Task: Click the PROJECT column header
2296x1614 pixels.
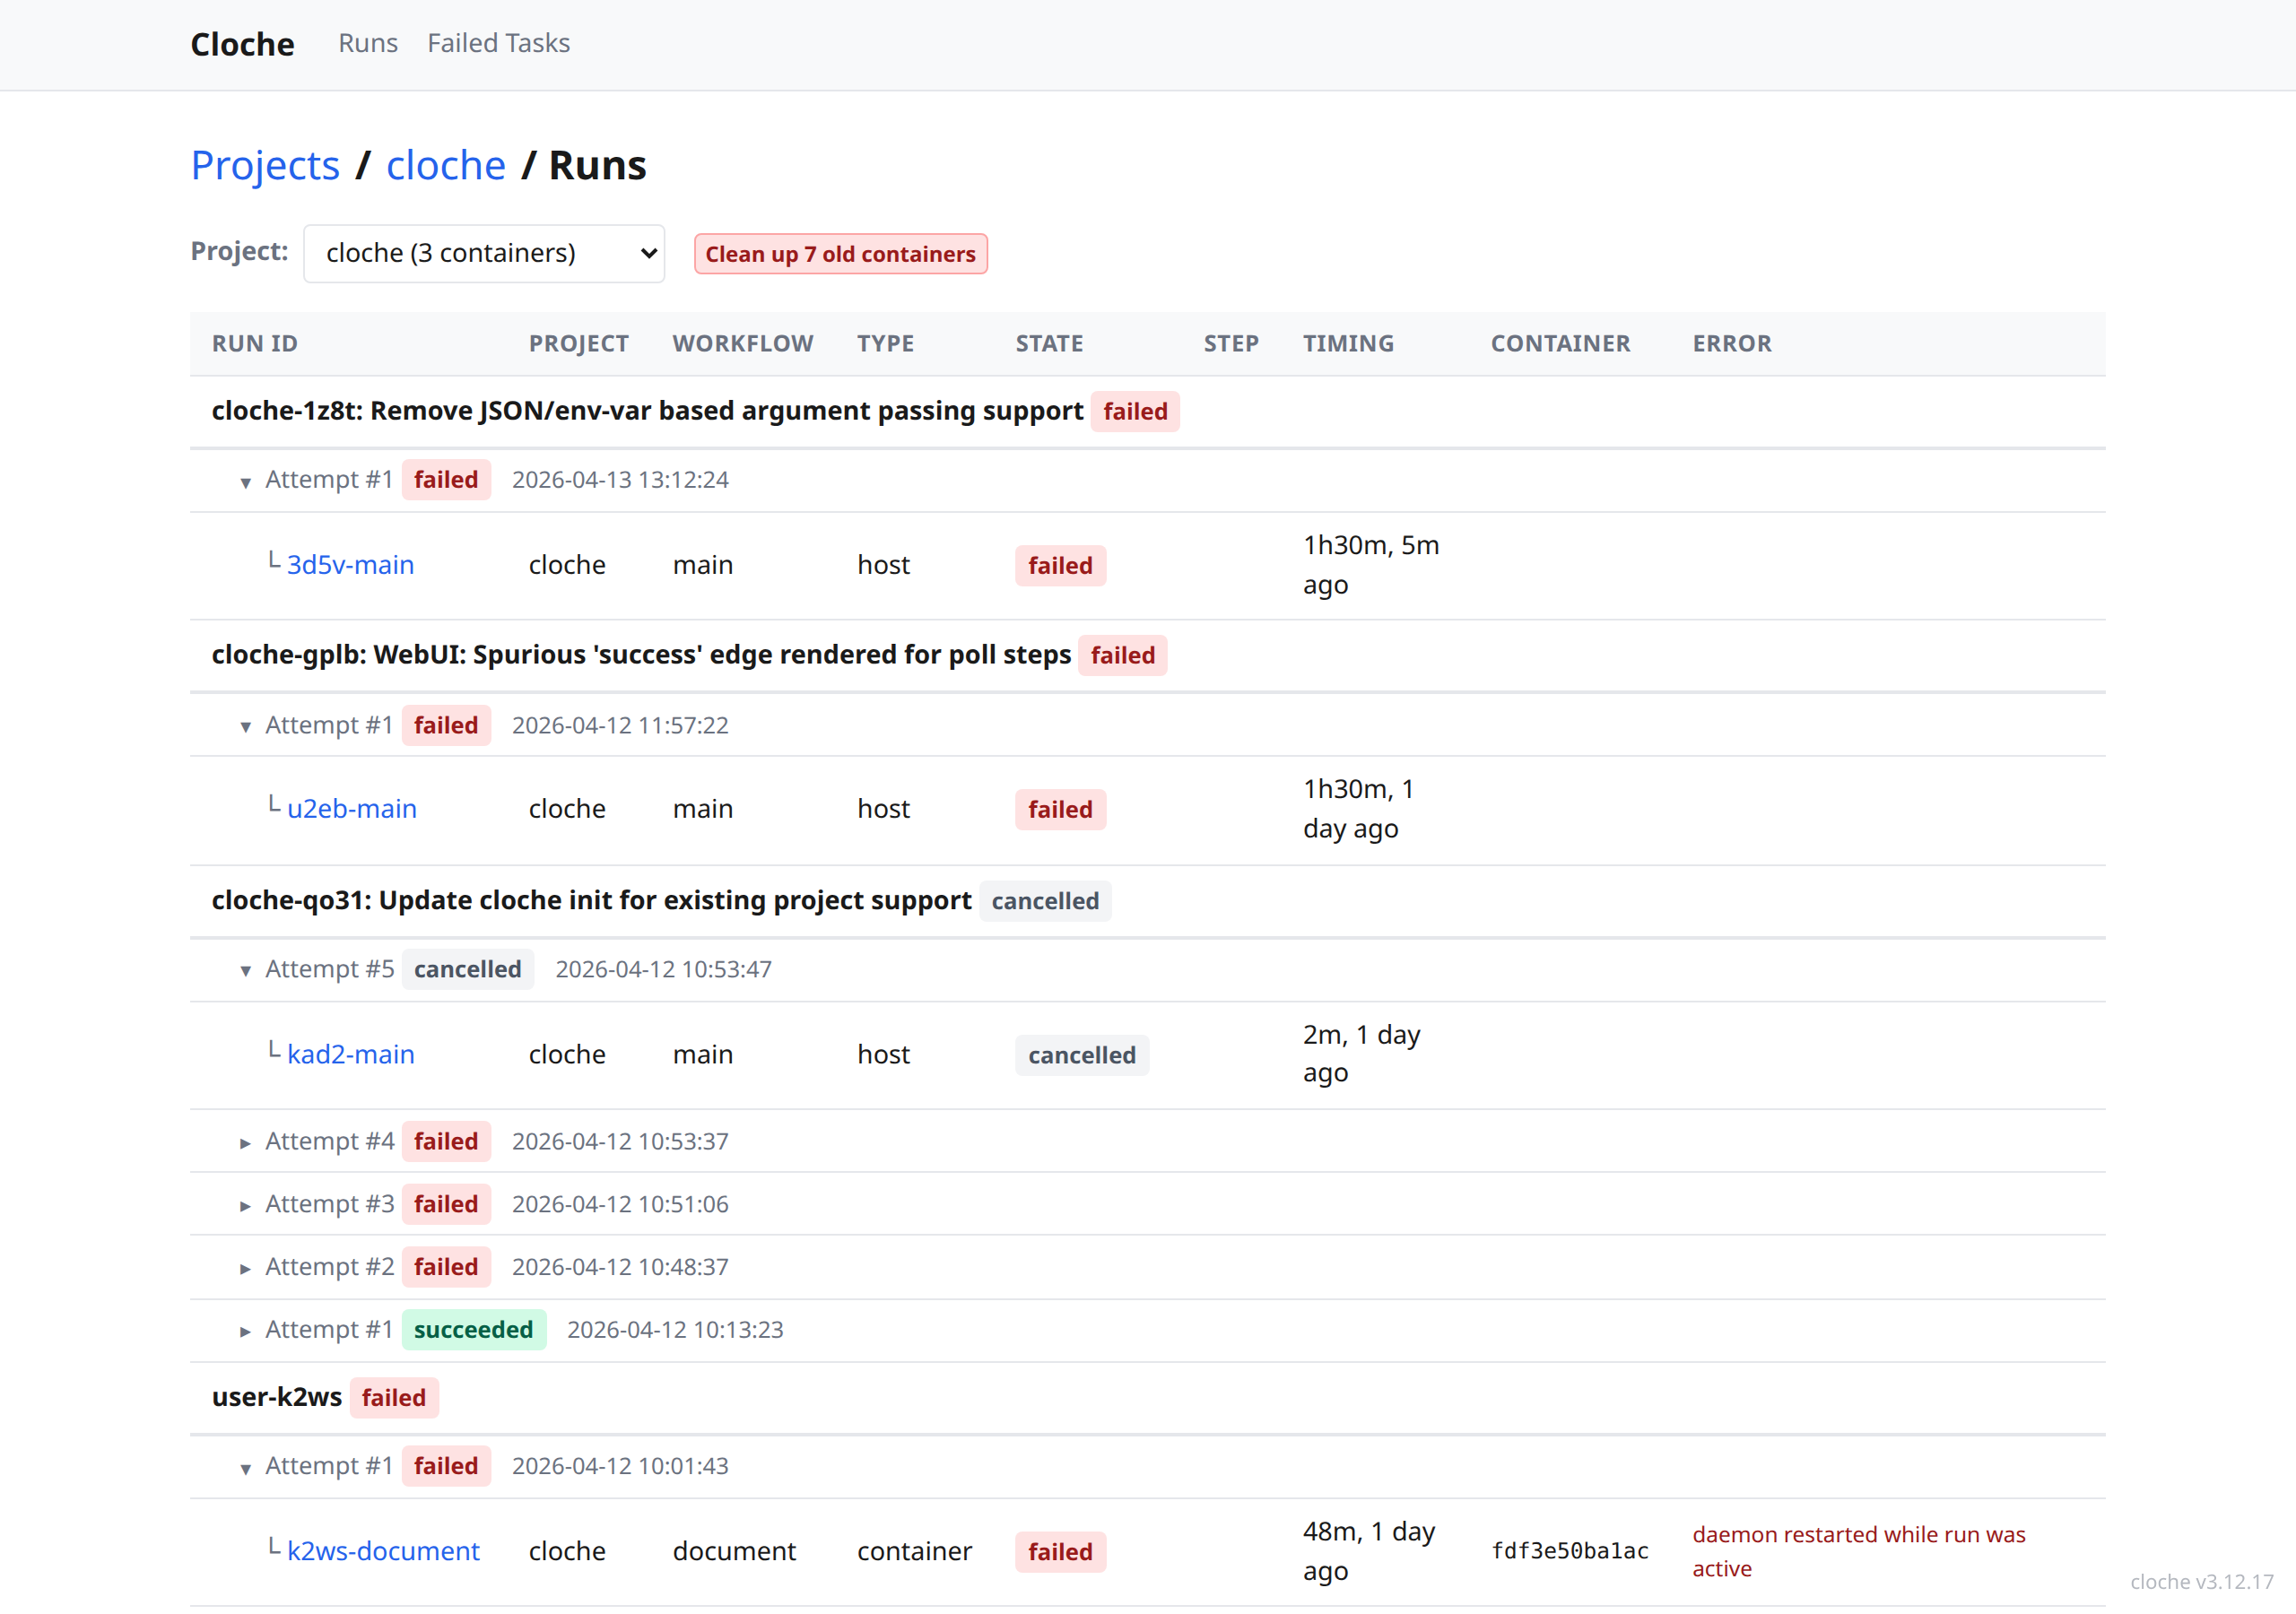Action: point(579,343)
